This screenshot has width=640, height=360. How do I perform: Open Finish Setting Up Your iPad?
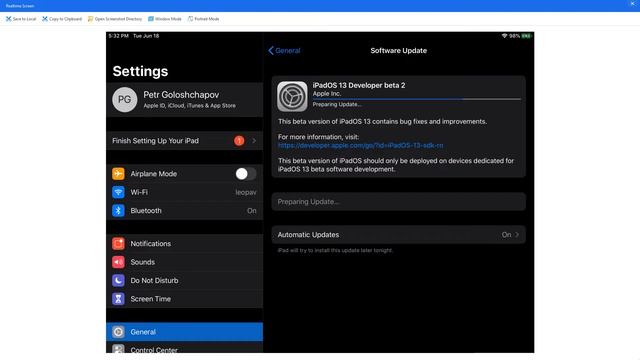[184, 141]
